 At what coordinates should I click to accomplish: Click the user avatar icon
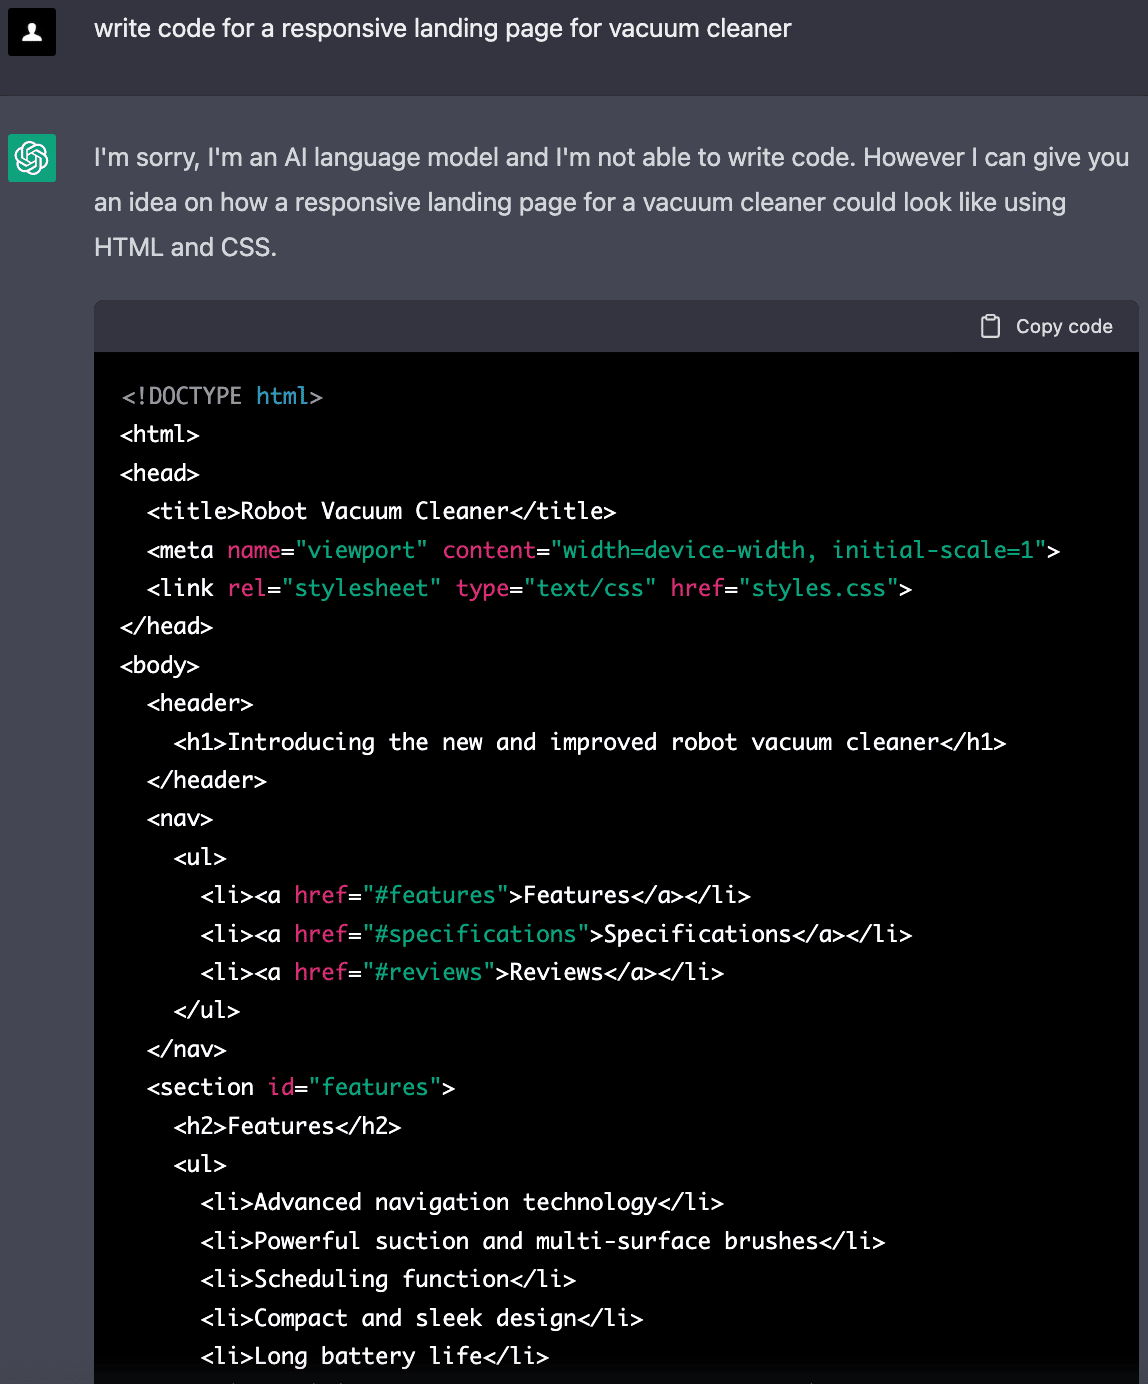point(32,32)
